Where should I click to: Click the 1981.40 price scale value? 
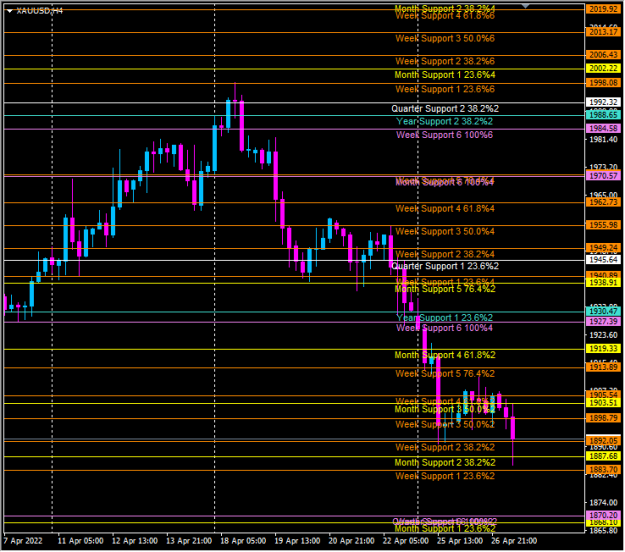603,139
